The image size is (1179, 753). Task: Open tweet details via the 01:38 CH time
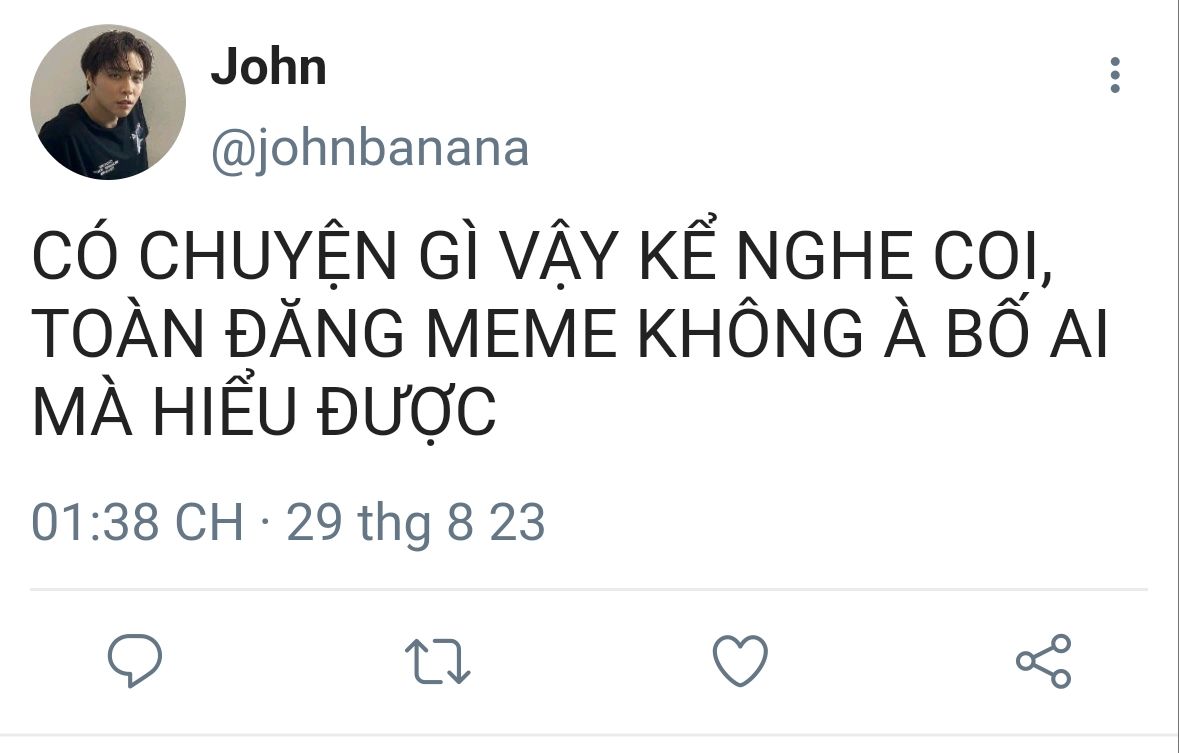point(138,522)
